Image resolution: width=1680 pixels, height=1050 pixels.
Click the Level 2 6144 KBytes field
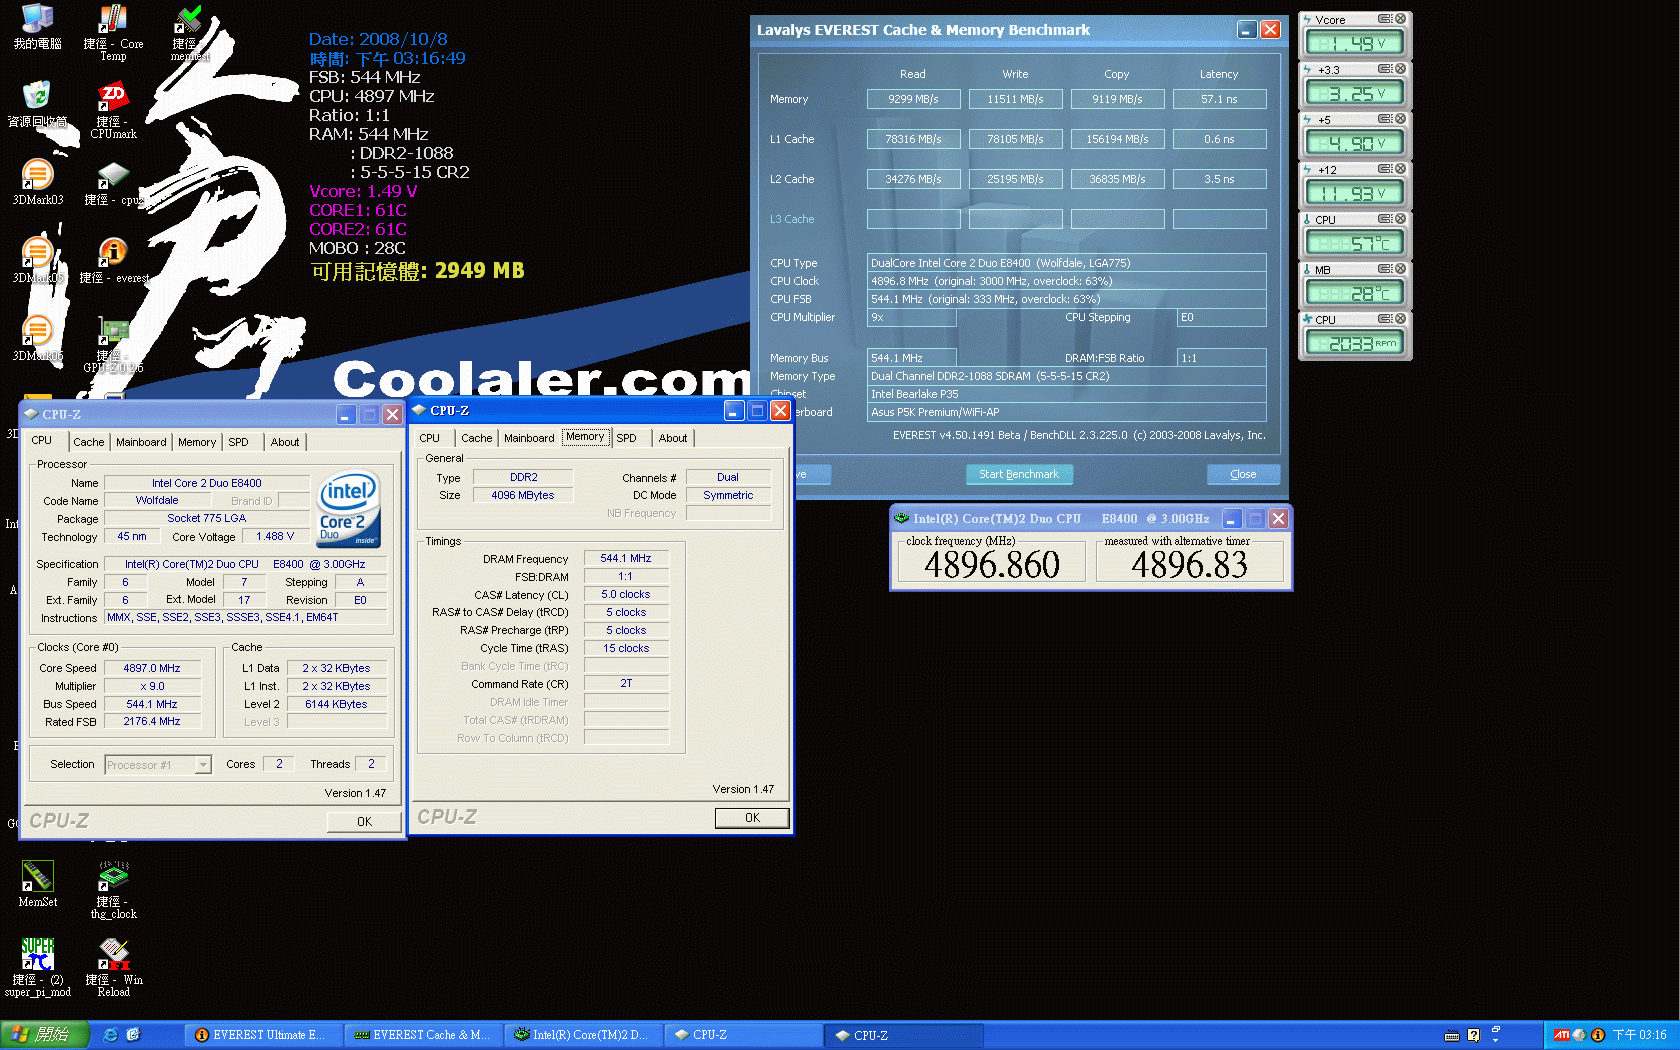coord(336,704)
